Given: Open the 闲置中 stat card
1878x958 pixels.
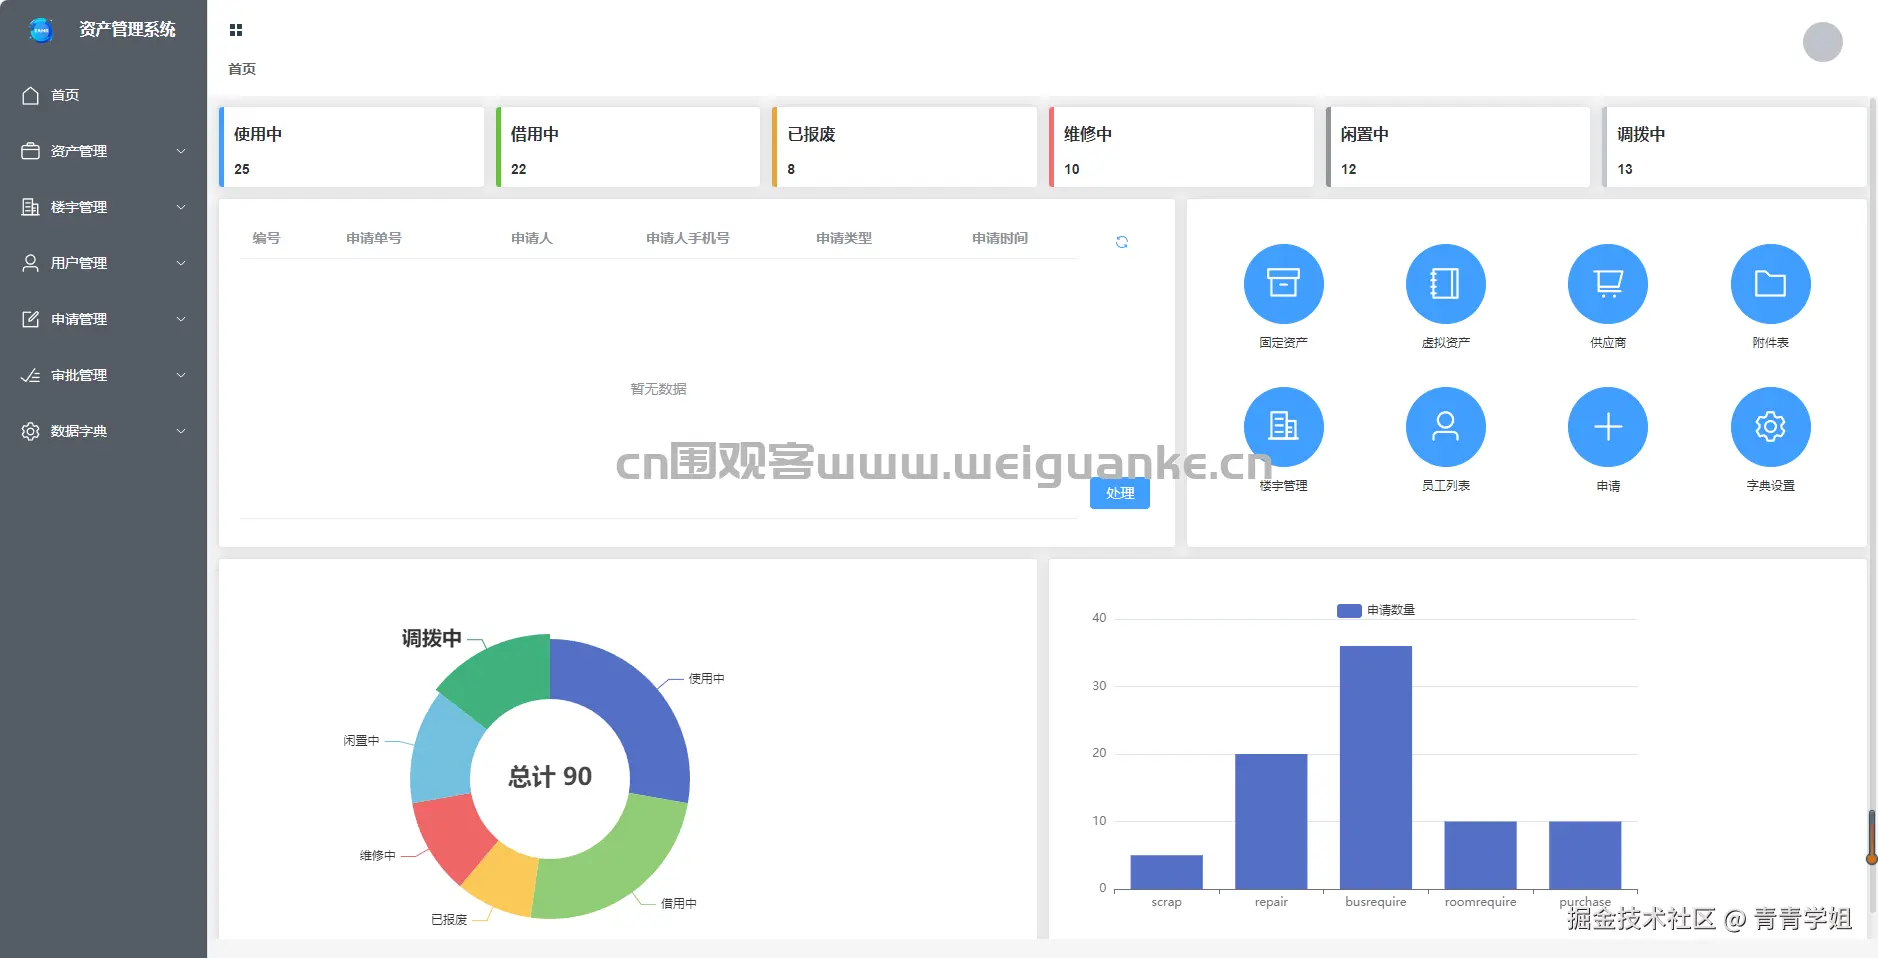Looking at the screenshot, I should coord(1458,147).
